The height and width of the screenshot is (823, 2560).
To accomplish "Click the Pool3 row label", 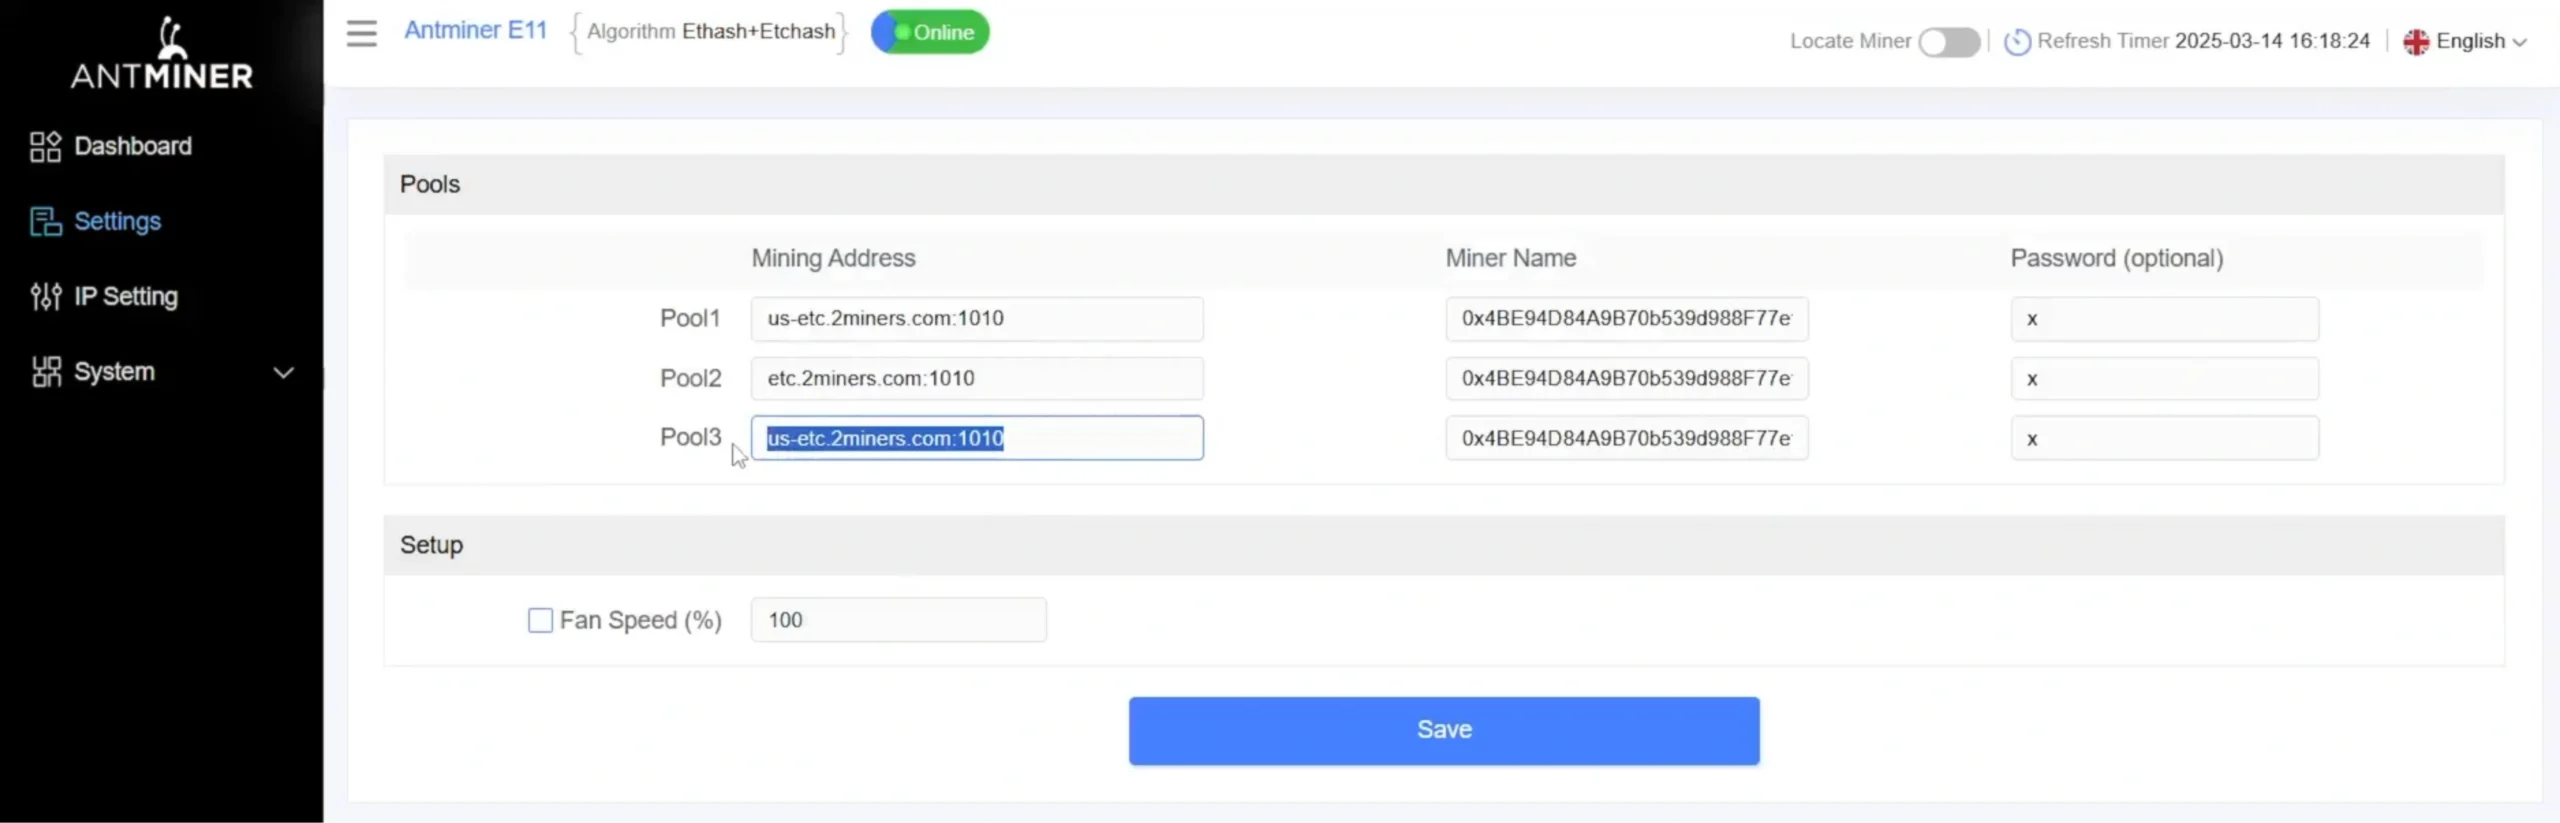I will tap(690, 437).
